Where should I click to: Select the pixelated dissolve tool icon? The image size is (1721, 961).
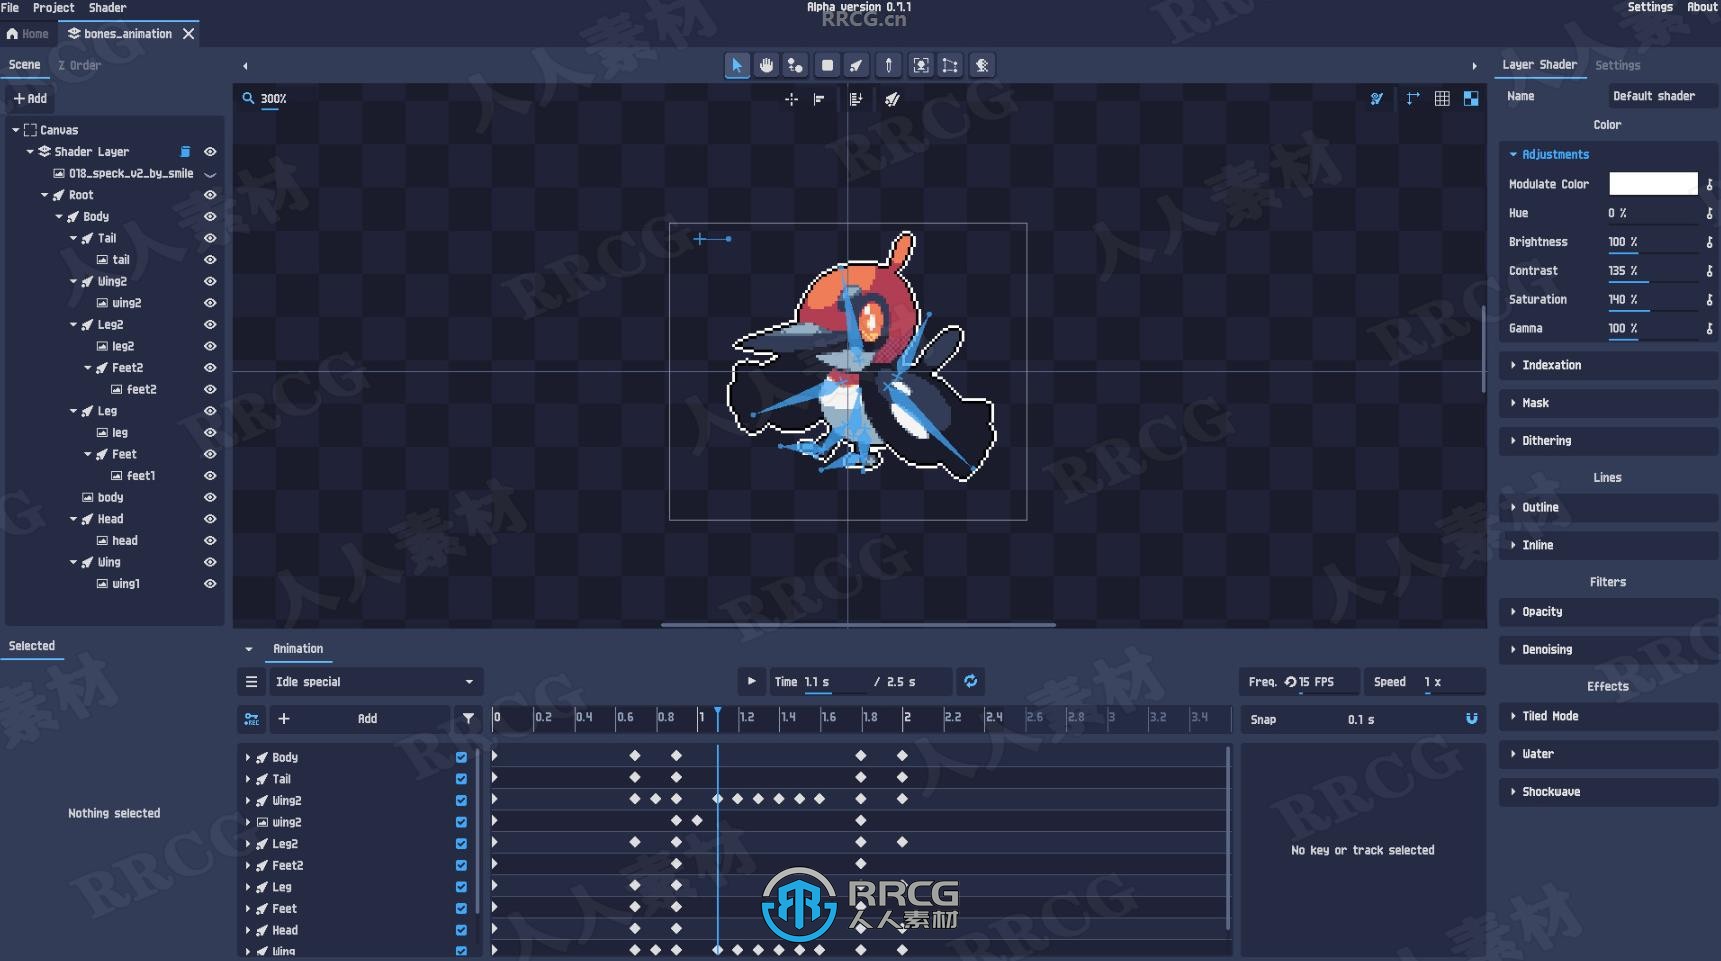(982, 65)
